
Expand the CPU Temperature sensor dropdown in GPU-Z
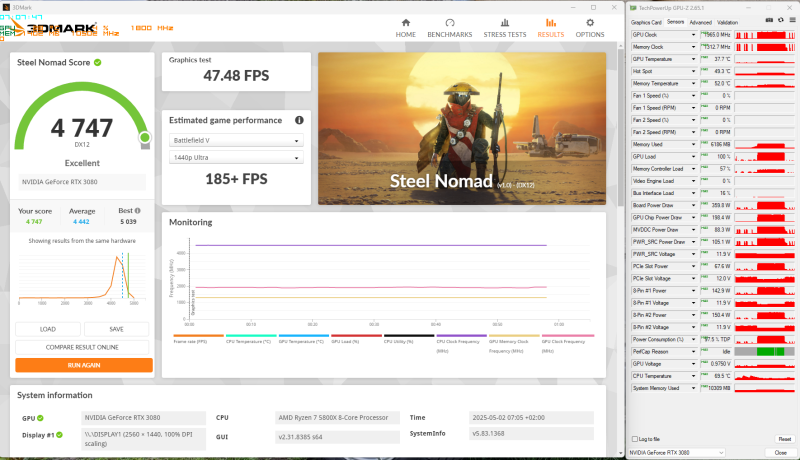pos(693,376)
